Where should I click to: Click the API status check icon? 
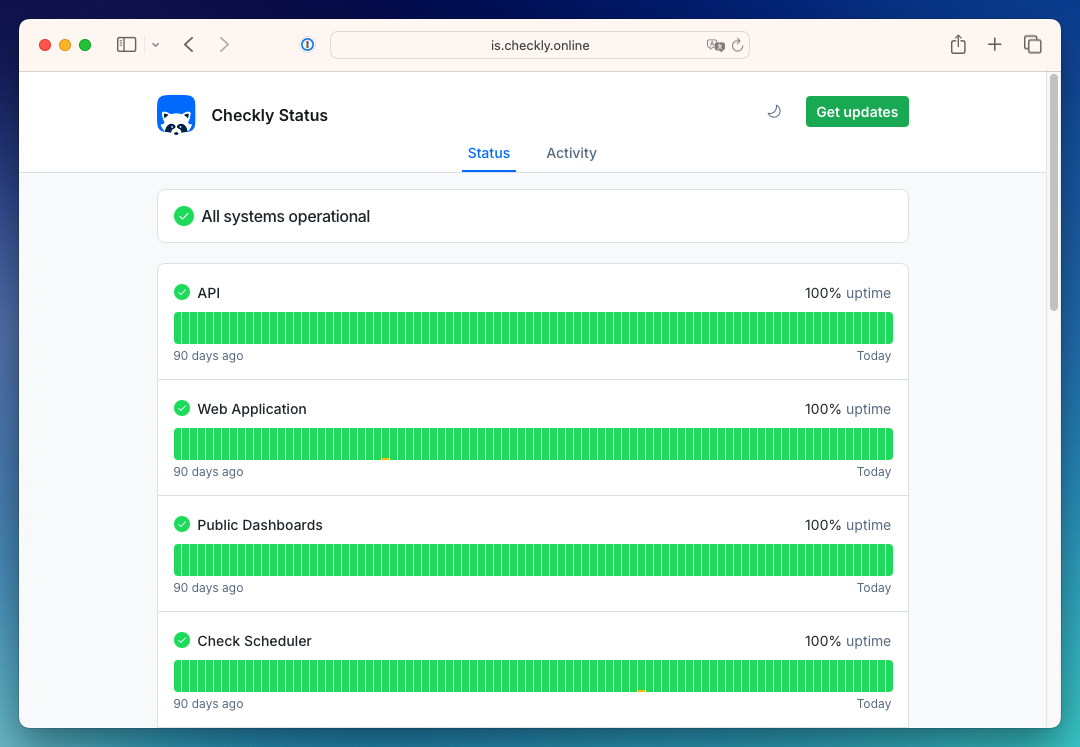(x=182, y=293)
